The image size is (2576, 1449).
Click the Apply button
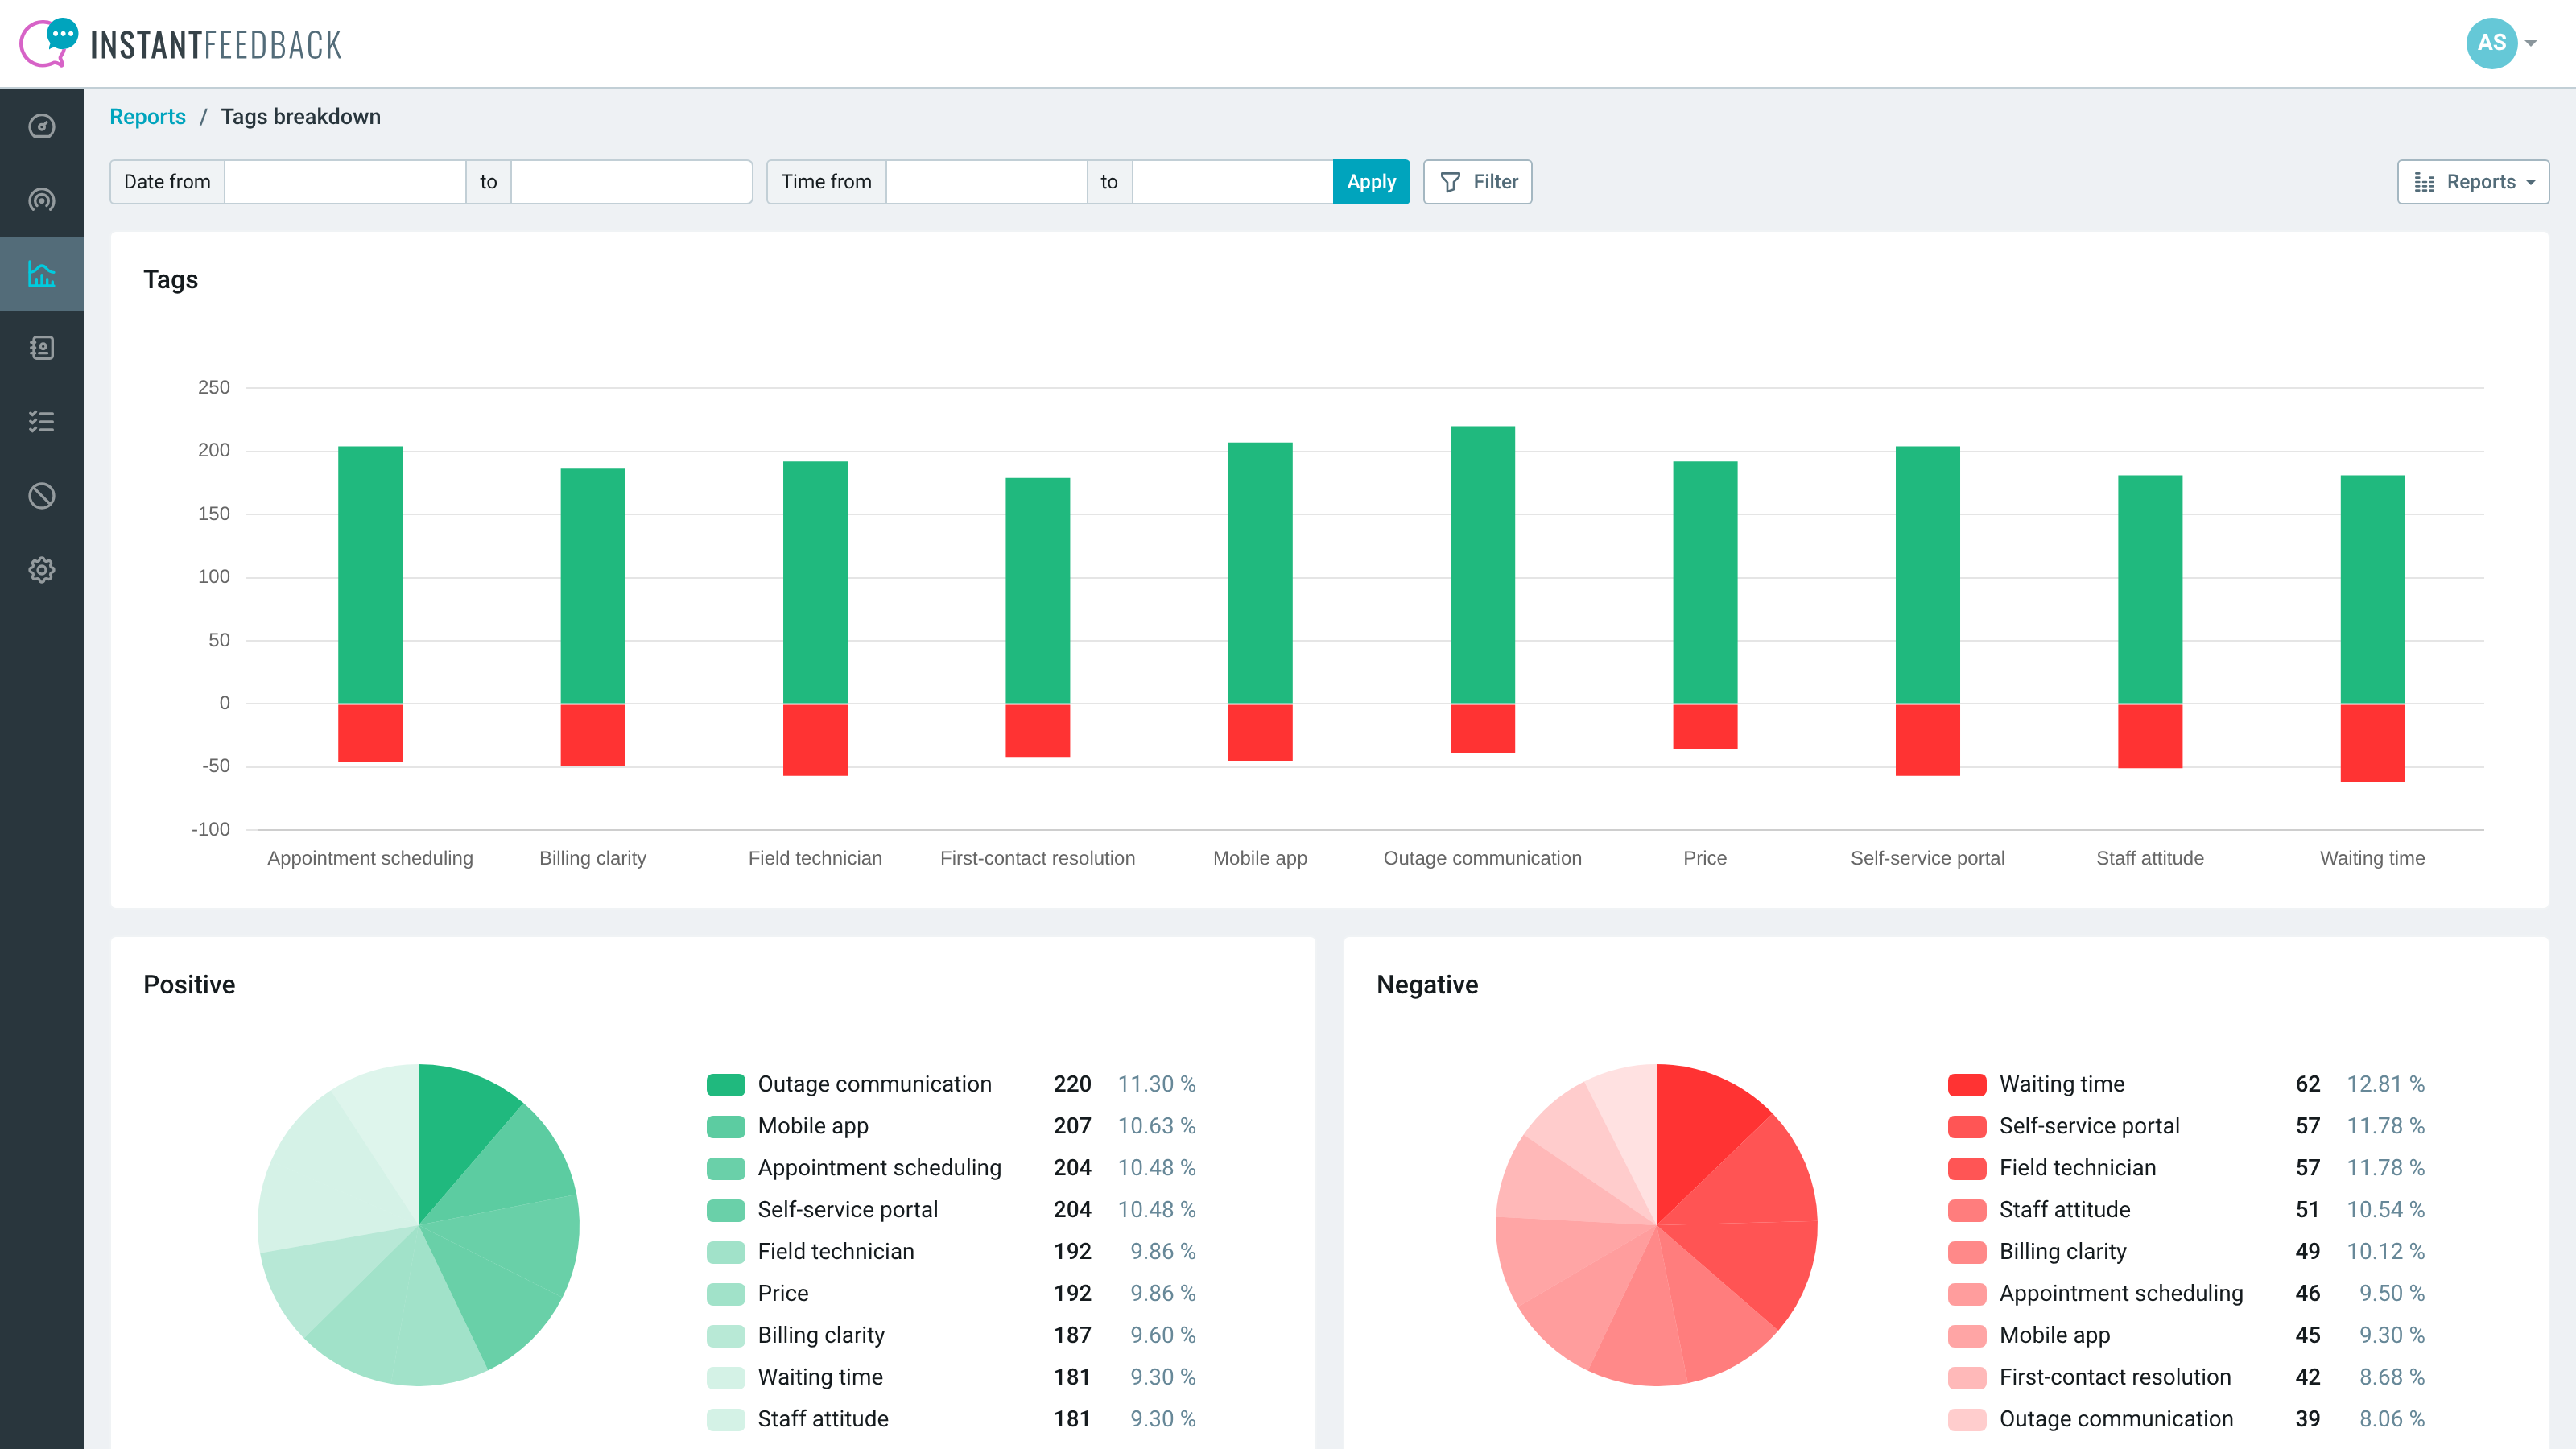(1371, 182)
